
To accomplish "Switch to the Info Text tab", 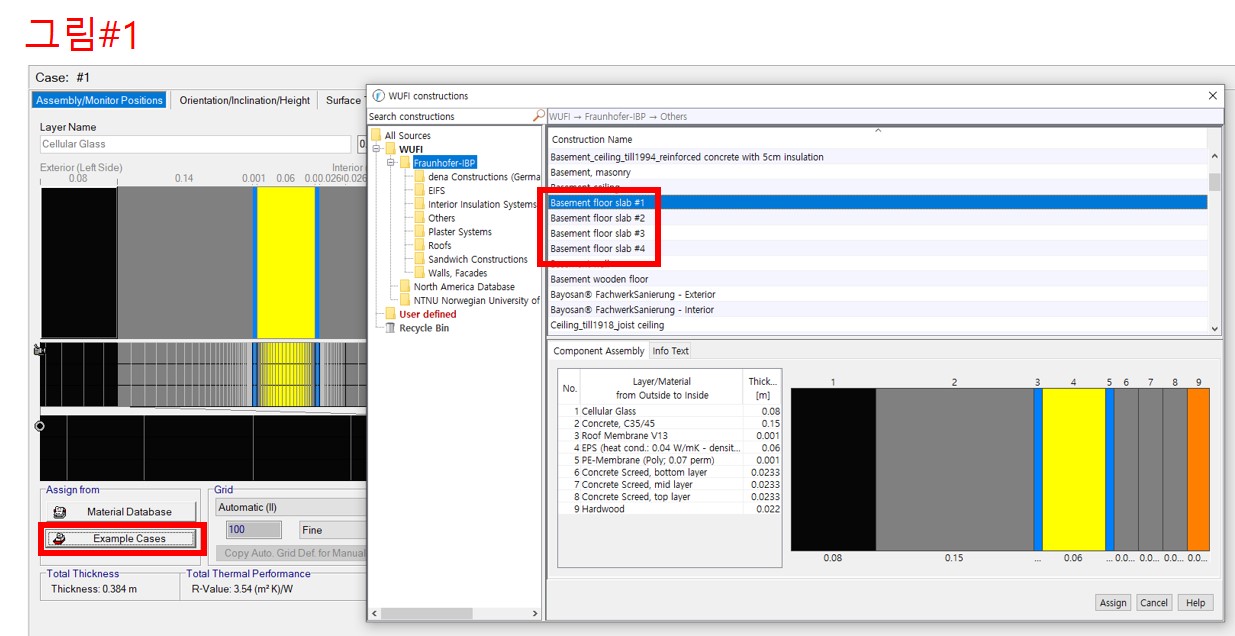I will coord(670,351).
